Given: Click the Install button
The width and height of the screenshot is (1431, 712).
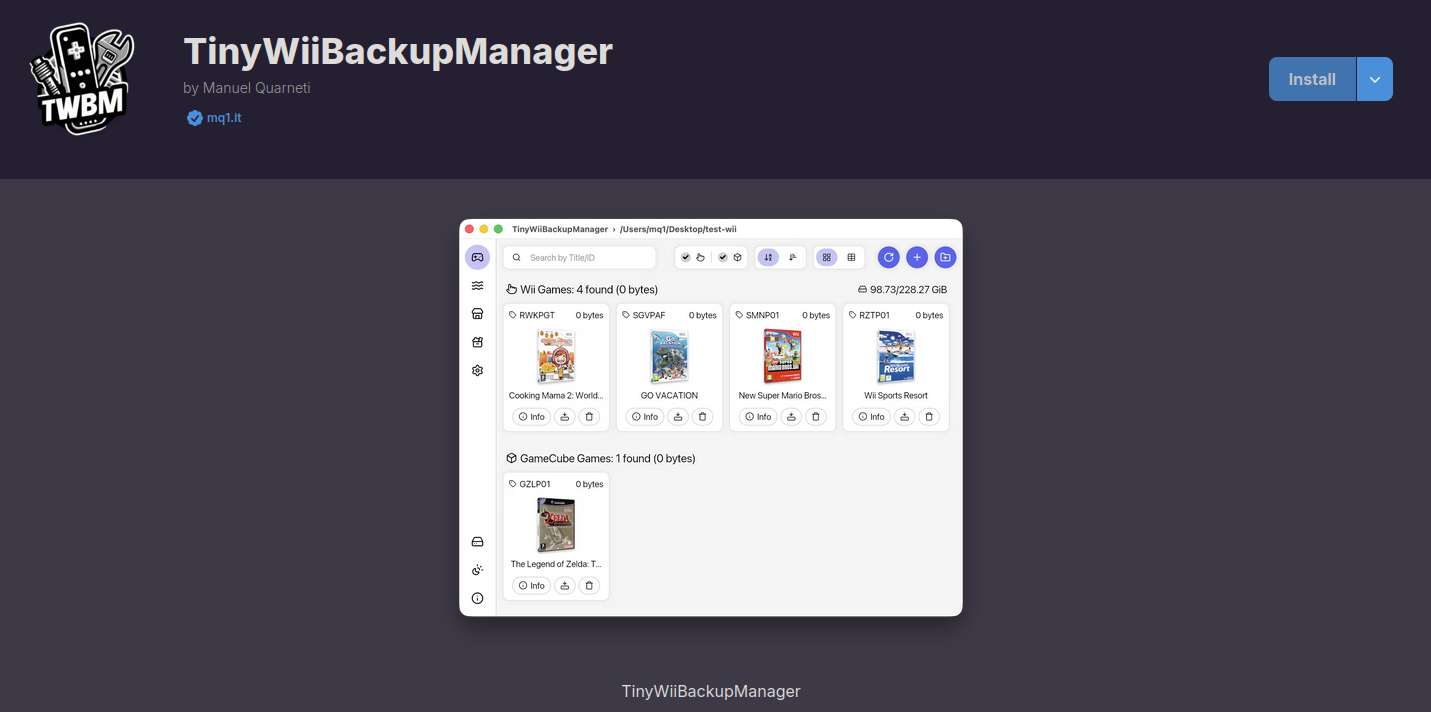Looking at the screenshot, I should 1312,79.
